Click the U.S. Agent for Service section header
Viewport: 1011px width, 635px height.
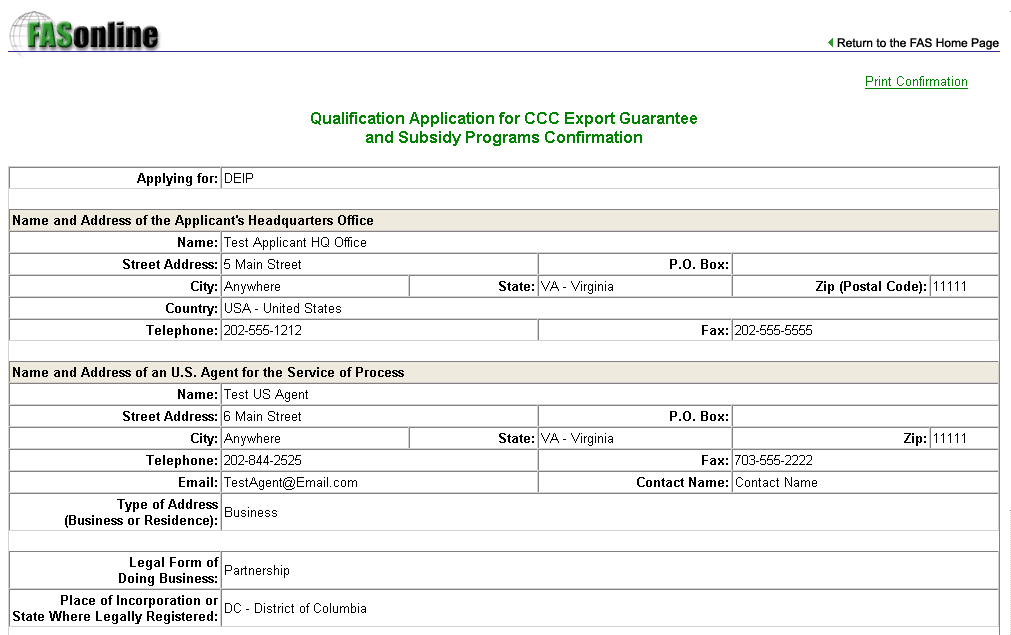pyautogui.click(x=208, y=372)
